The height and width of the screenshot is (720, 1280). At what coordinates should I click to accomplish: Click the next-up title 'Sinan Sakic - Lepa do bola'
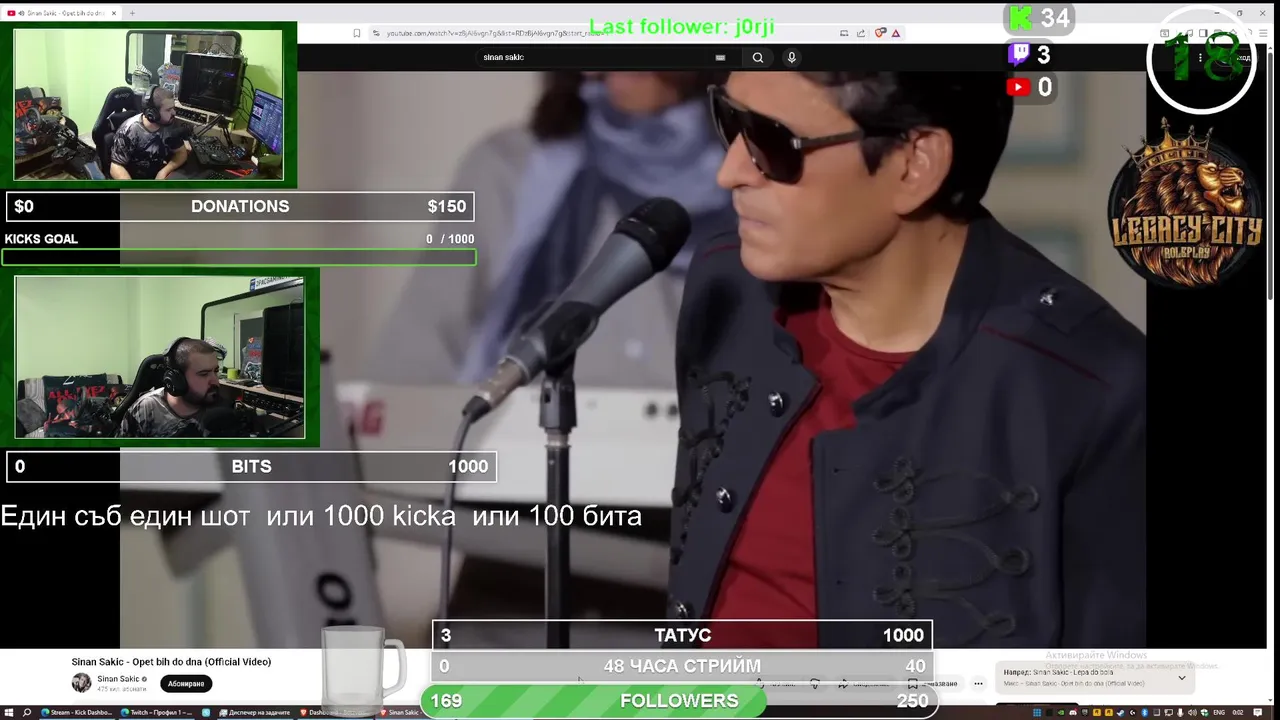click(1073, 672)
